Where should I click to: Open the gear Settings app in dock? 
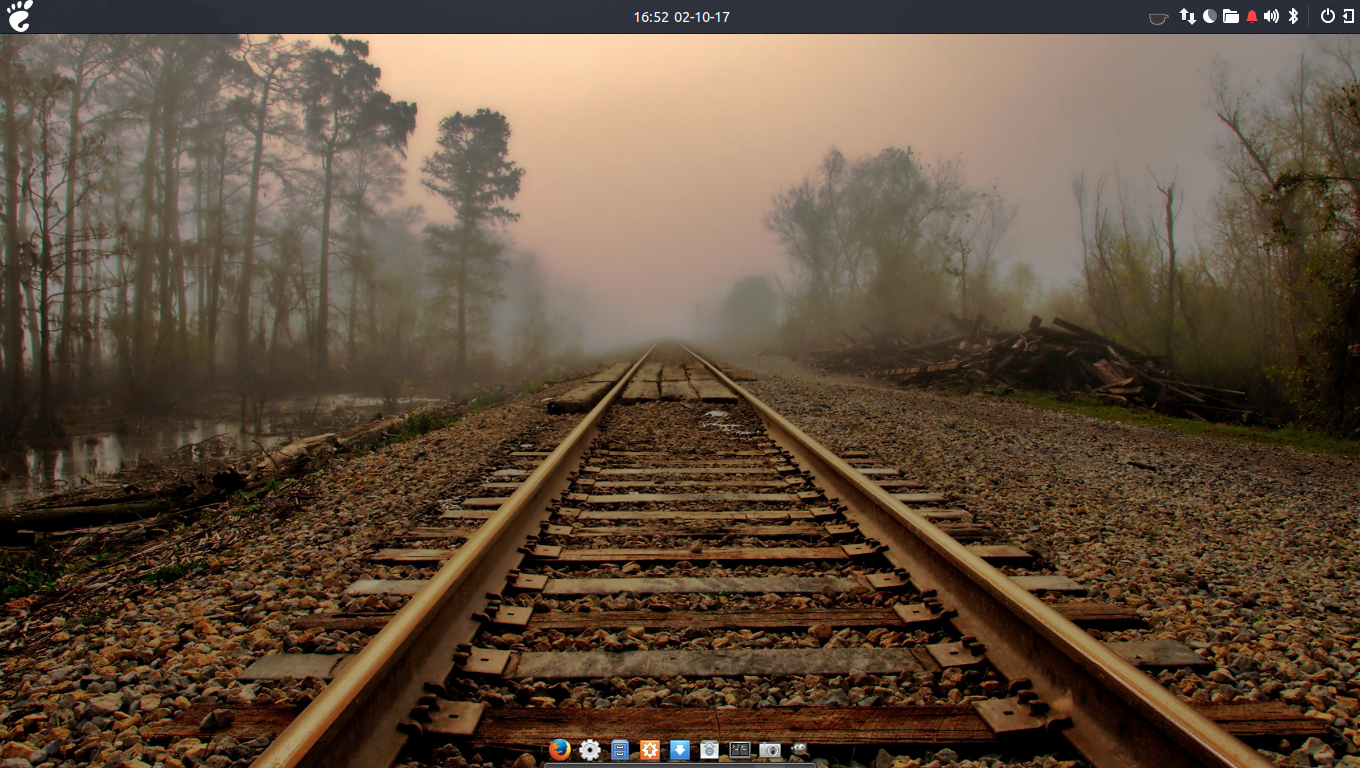(590, 749)
